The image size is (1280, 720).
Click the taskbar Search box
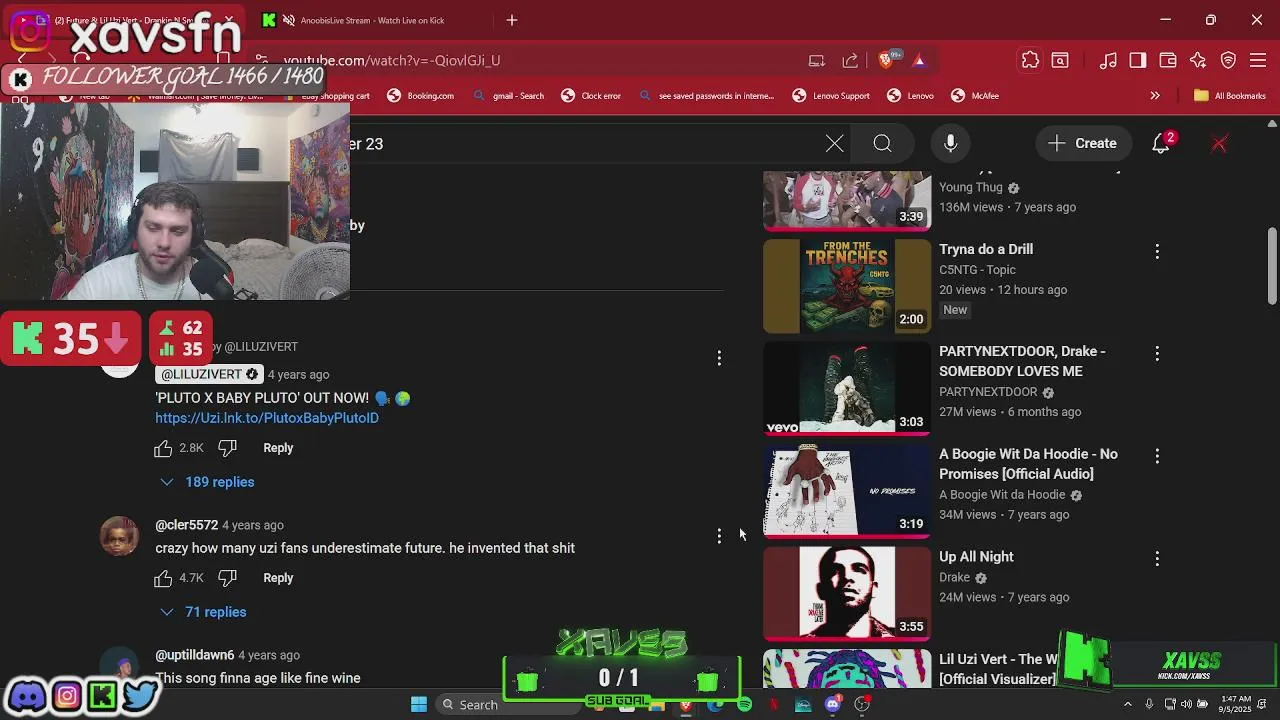pyautogui.click(x=508, y=704)
